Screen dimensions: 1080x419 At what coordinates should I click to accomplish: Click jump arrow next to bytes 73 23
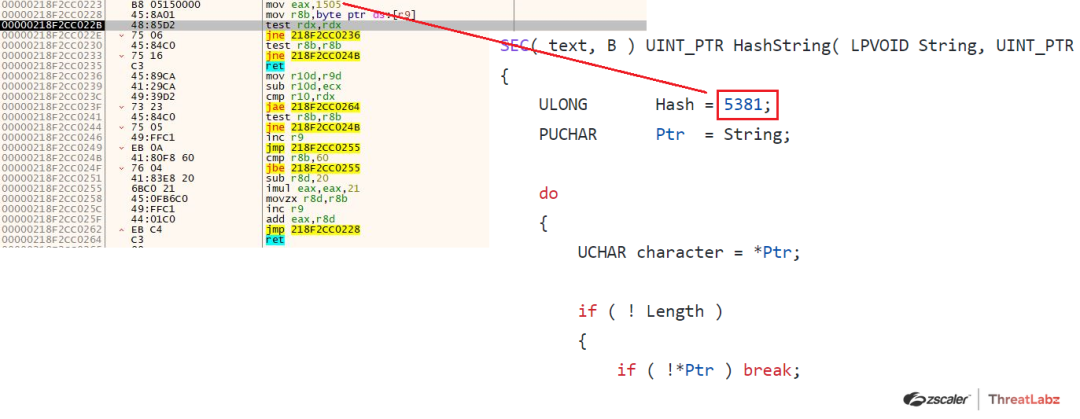(122, 106)
